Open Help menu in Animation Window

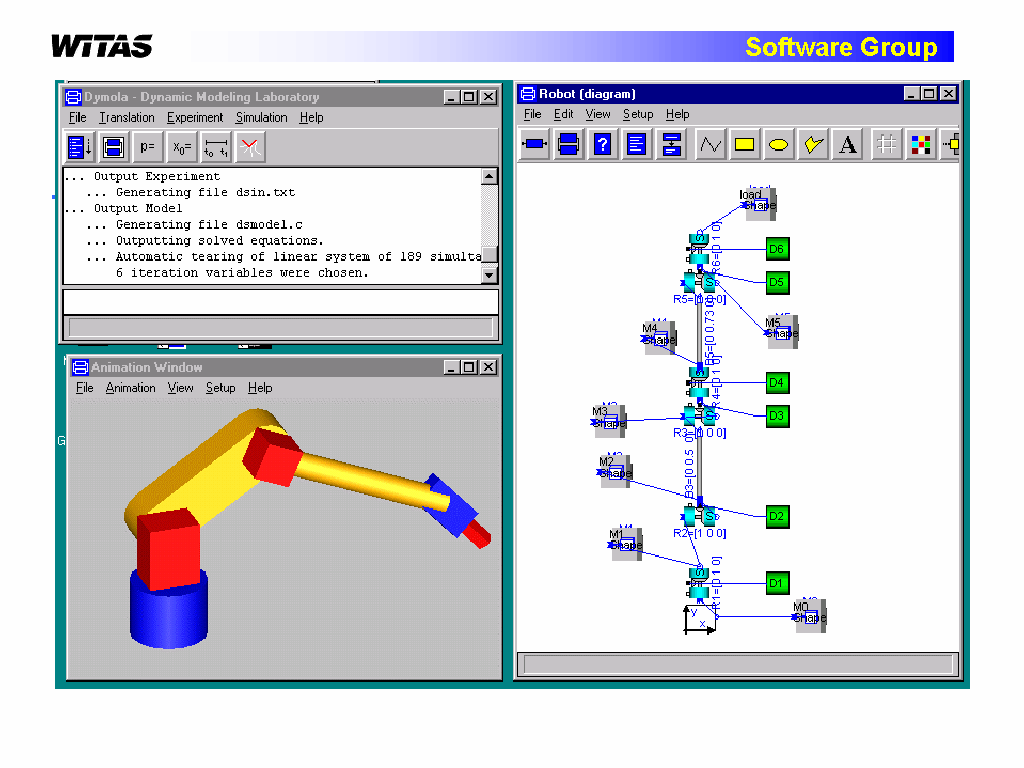click(260, 388)
